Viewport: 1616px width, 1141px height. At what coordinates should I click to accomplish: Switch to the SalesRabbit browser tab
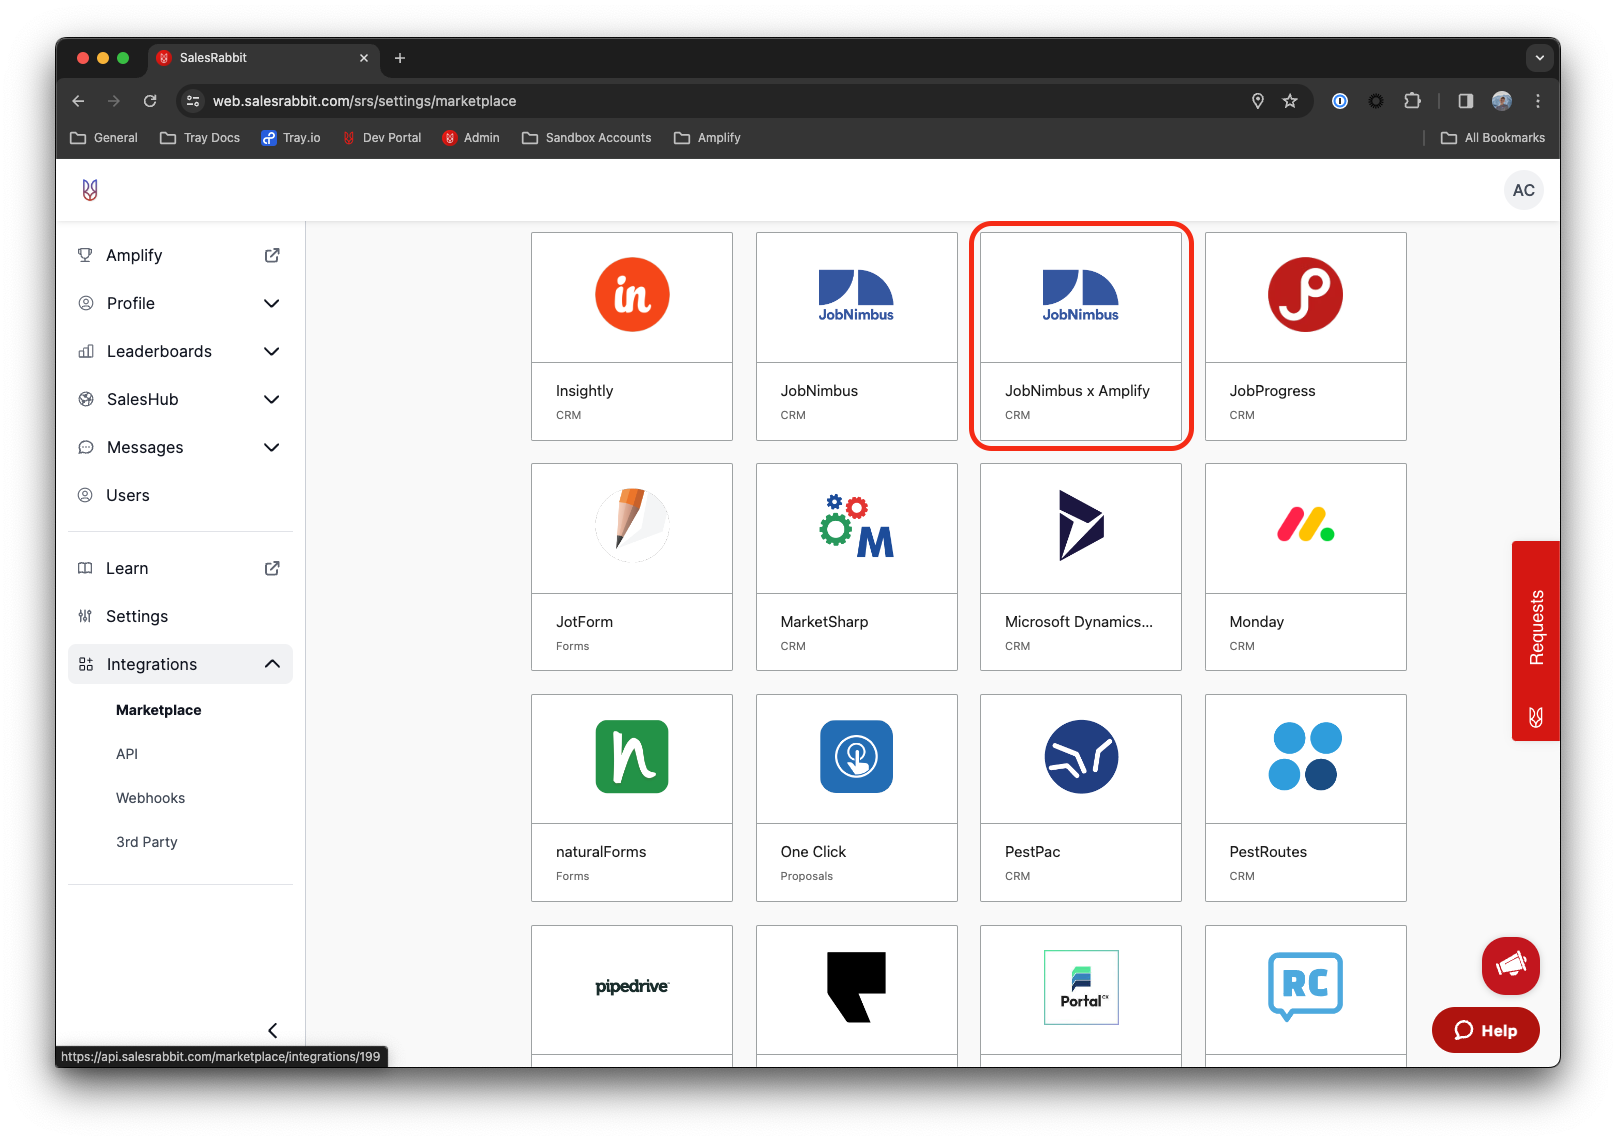coord(262,58)
